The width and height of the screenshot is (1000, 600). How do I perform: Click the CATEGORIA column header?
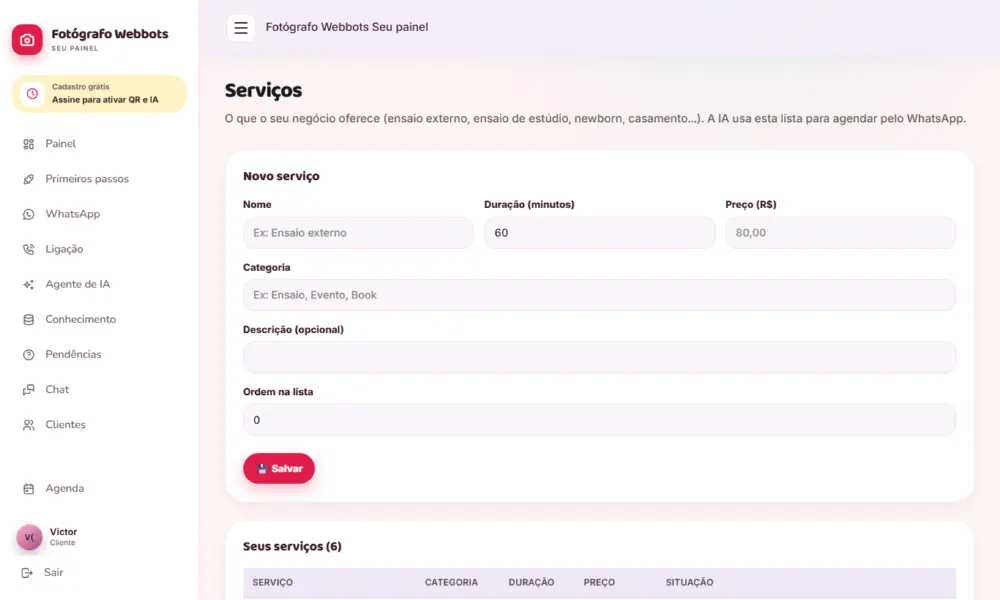(x=451, y=582)
